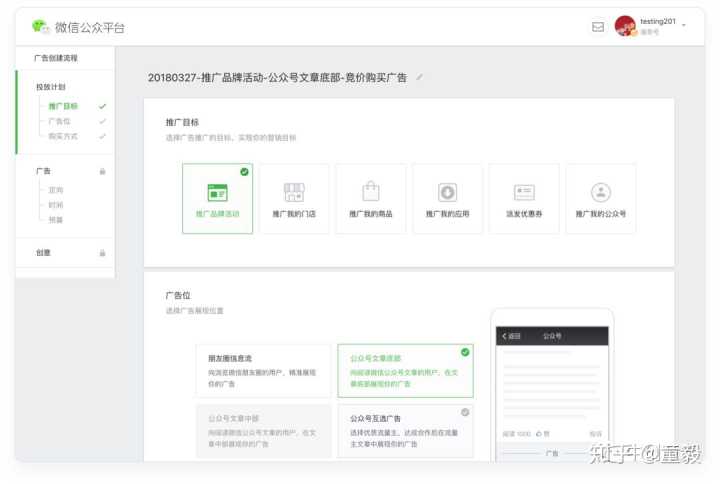Screen dimensions: 720x484
Task: Expand the testing201 account dropdown arrow
Action: pos(684,25)
